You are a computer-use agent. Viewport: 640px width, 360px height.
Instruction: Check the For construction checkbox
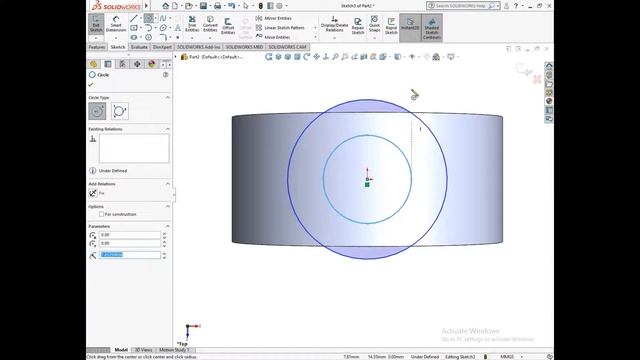pyautogui.click(x=101, y=214)
